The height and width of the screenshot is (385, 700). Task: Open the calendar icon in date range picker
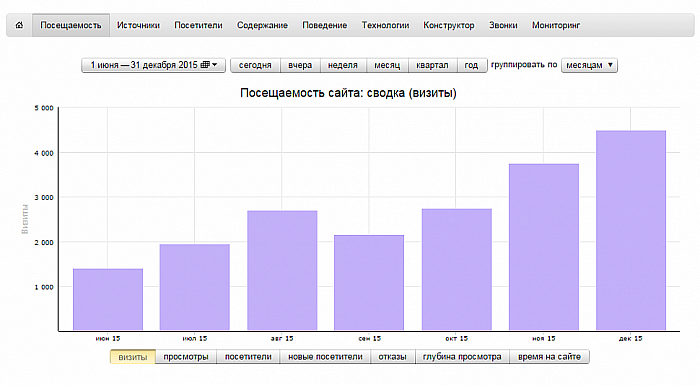point(205,65)
